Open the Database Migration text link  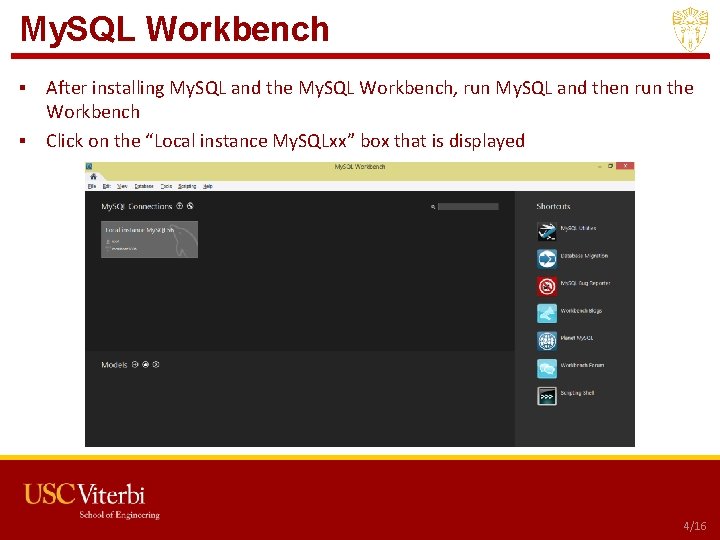point(584,256)
